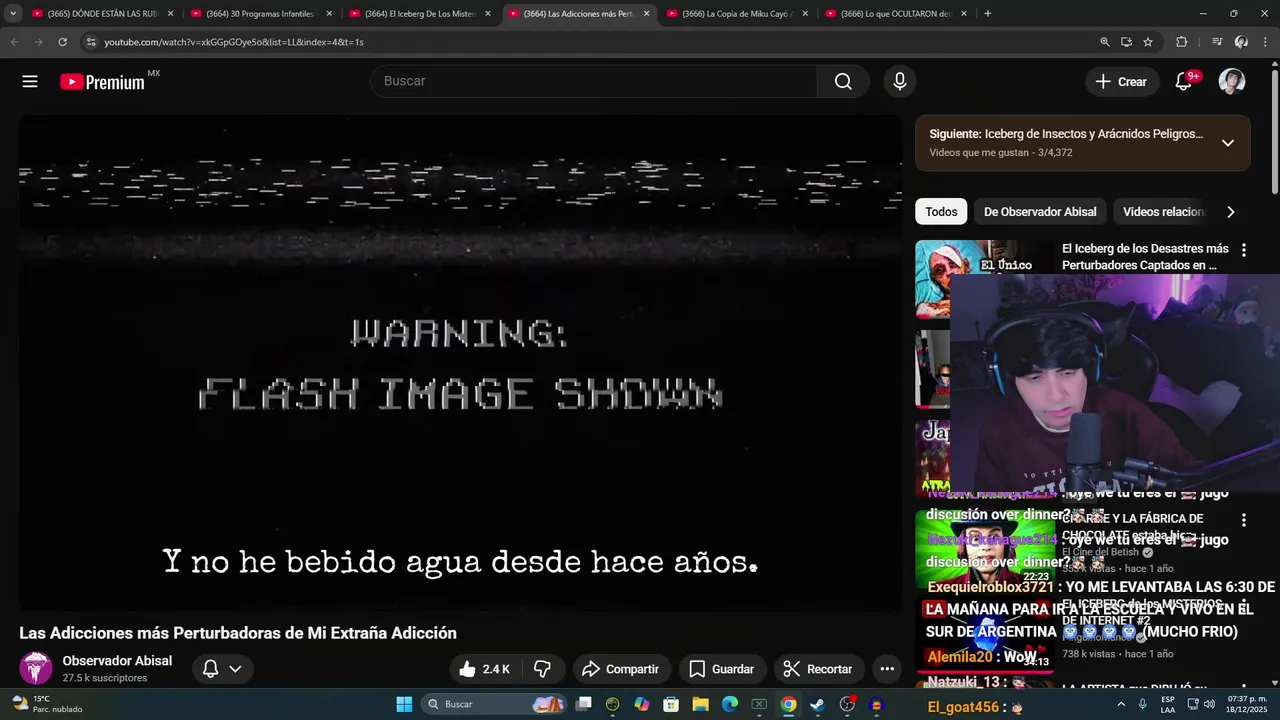Bookmark this page with star icon
The height and width of the screenshot is (720, 1280).
pyautogui.click(x=1148, y=42)
